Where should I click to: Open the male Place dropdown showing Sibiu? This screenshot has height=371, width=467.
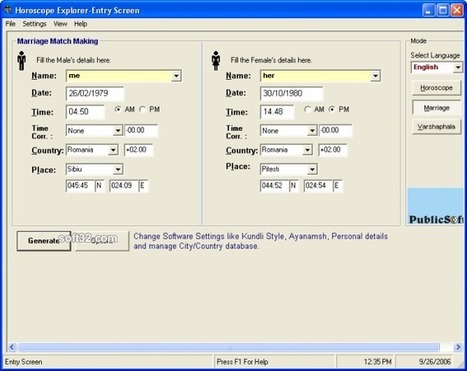coord(118,170)
